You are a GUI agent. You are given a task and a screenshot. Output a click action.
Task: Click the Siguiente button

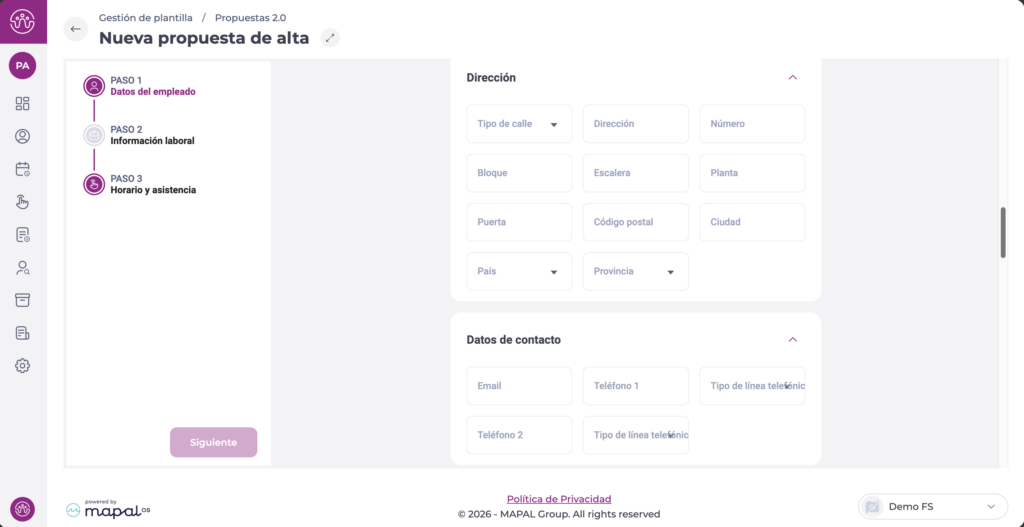(213, 442)
